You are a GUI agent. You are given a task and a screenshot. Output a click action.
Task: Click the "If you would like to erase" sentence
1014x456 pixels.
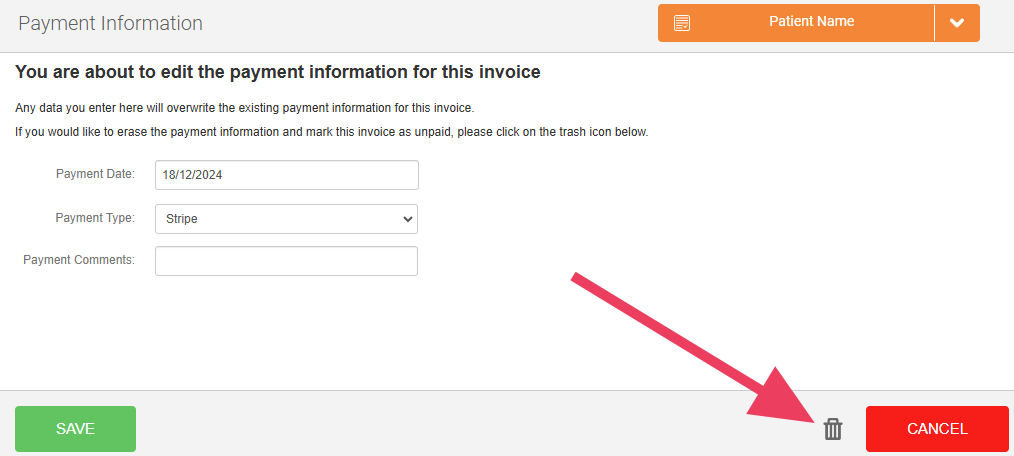tap(332, 132)
